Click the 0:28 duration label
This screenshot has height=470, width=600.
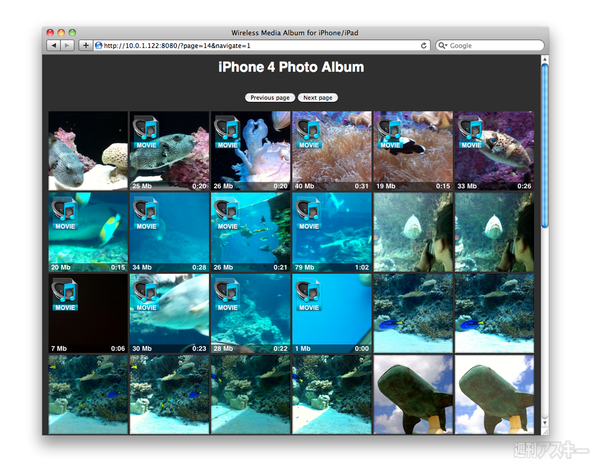(x=199, y=267)
